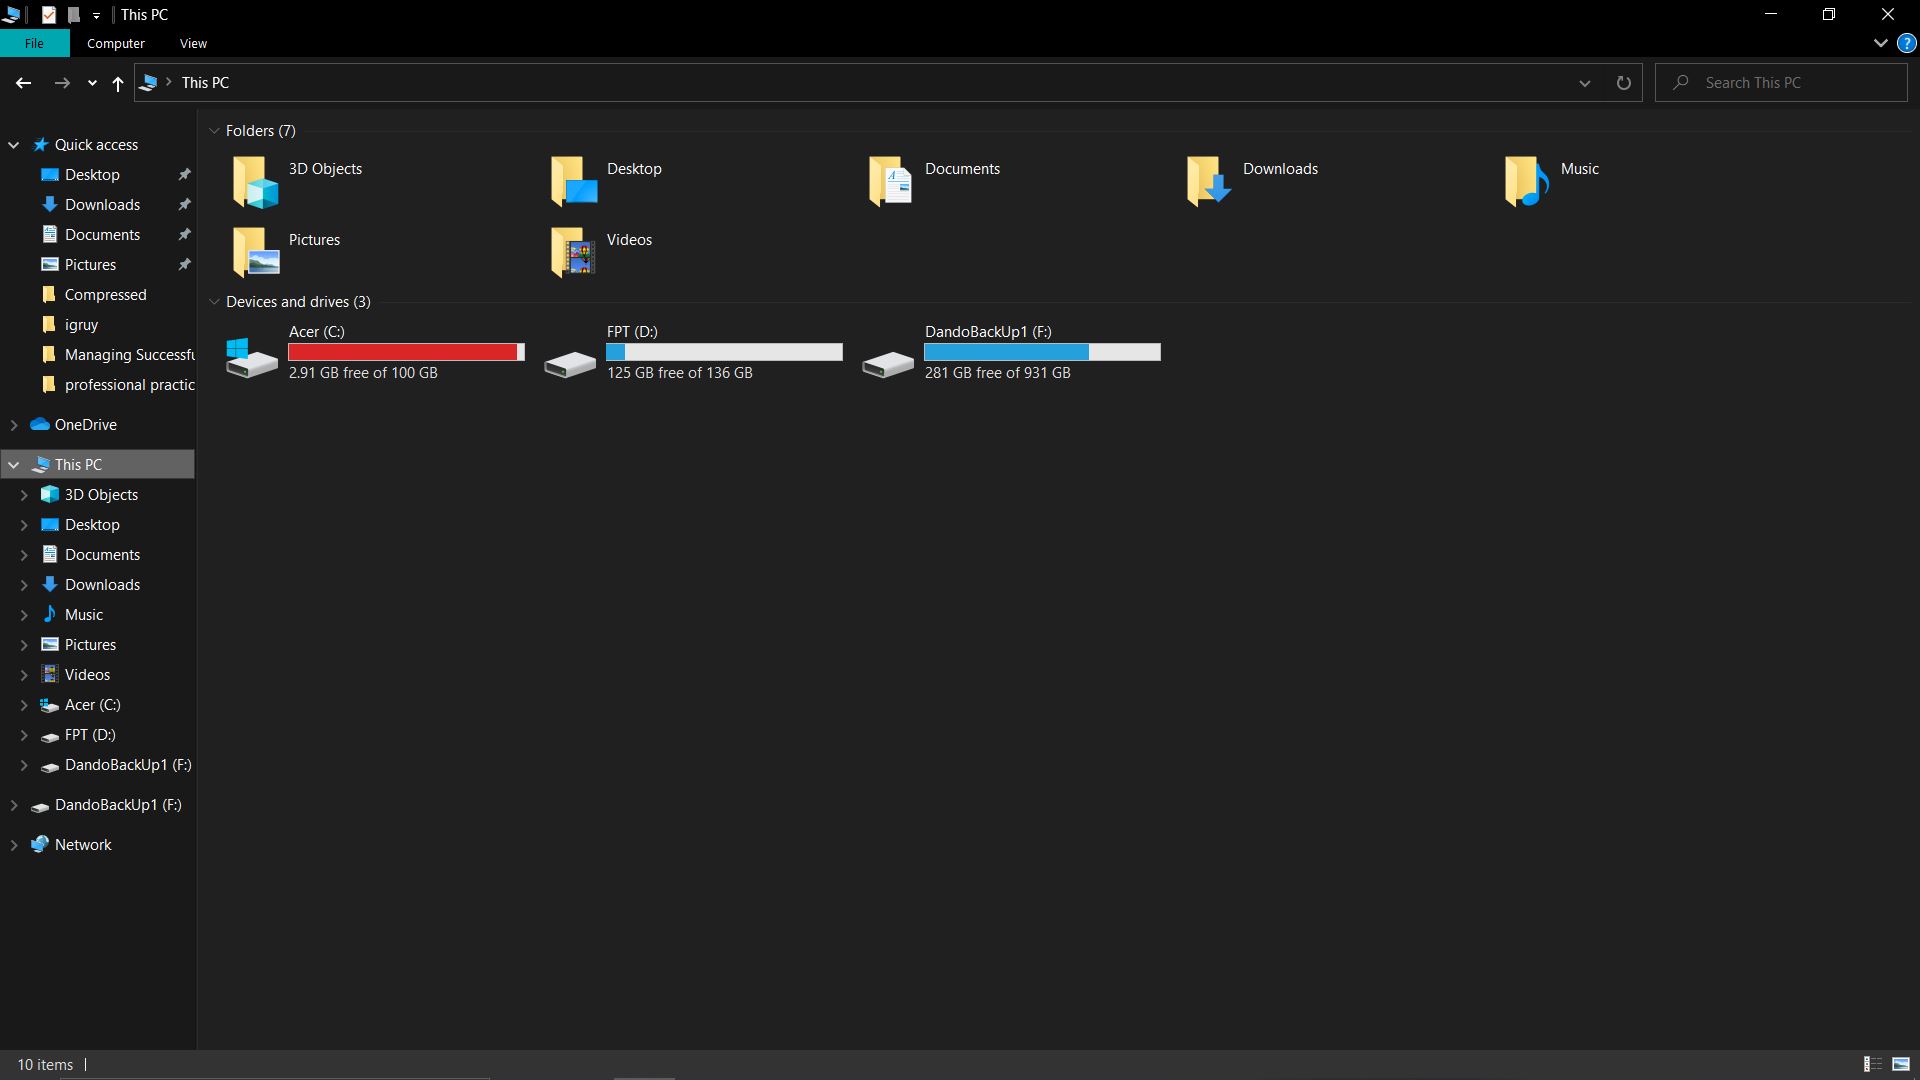The height and width of the screenshot is (1080, 1920).
Task: Click the View menu tab
Action: click(x=193, y=44)
